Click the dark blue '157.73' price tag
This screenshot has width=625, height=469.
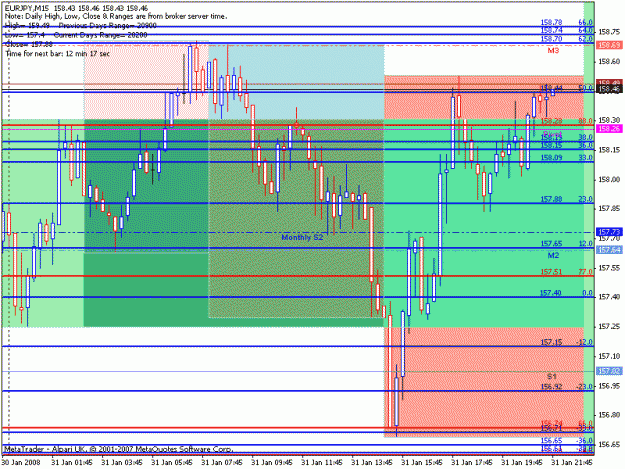click(x=609, y=232)
